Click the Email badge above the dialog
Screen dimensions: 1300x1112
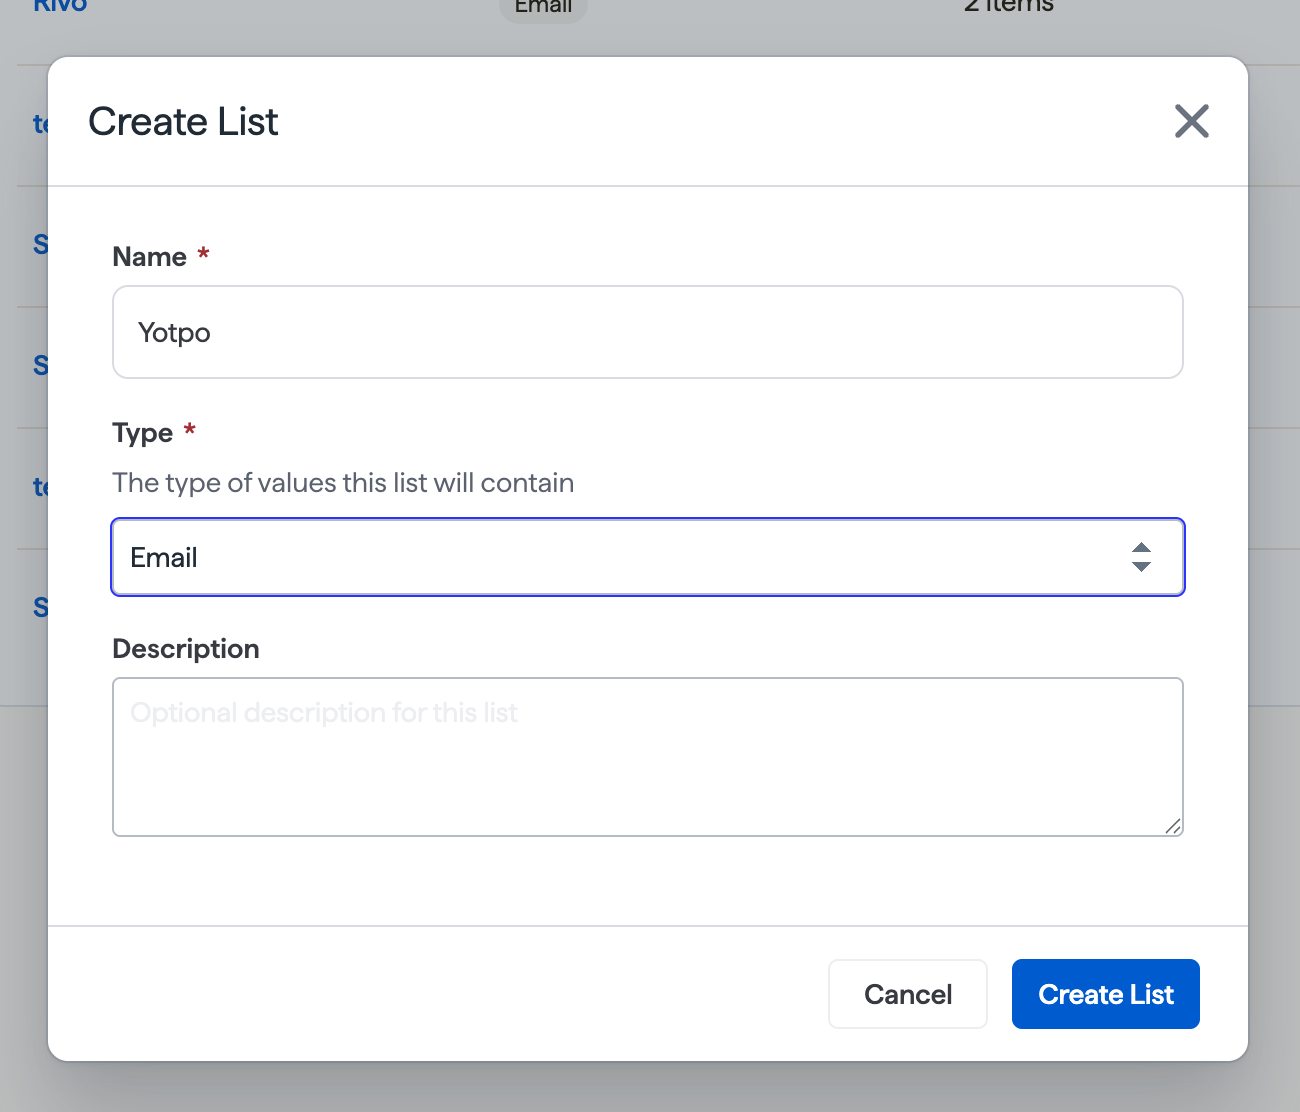543,8
